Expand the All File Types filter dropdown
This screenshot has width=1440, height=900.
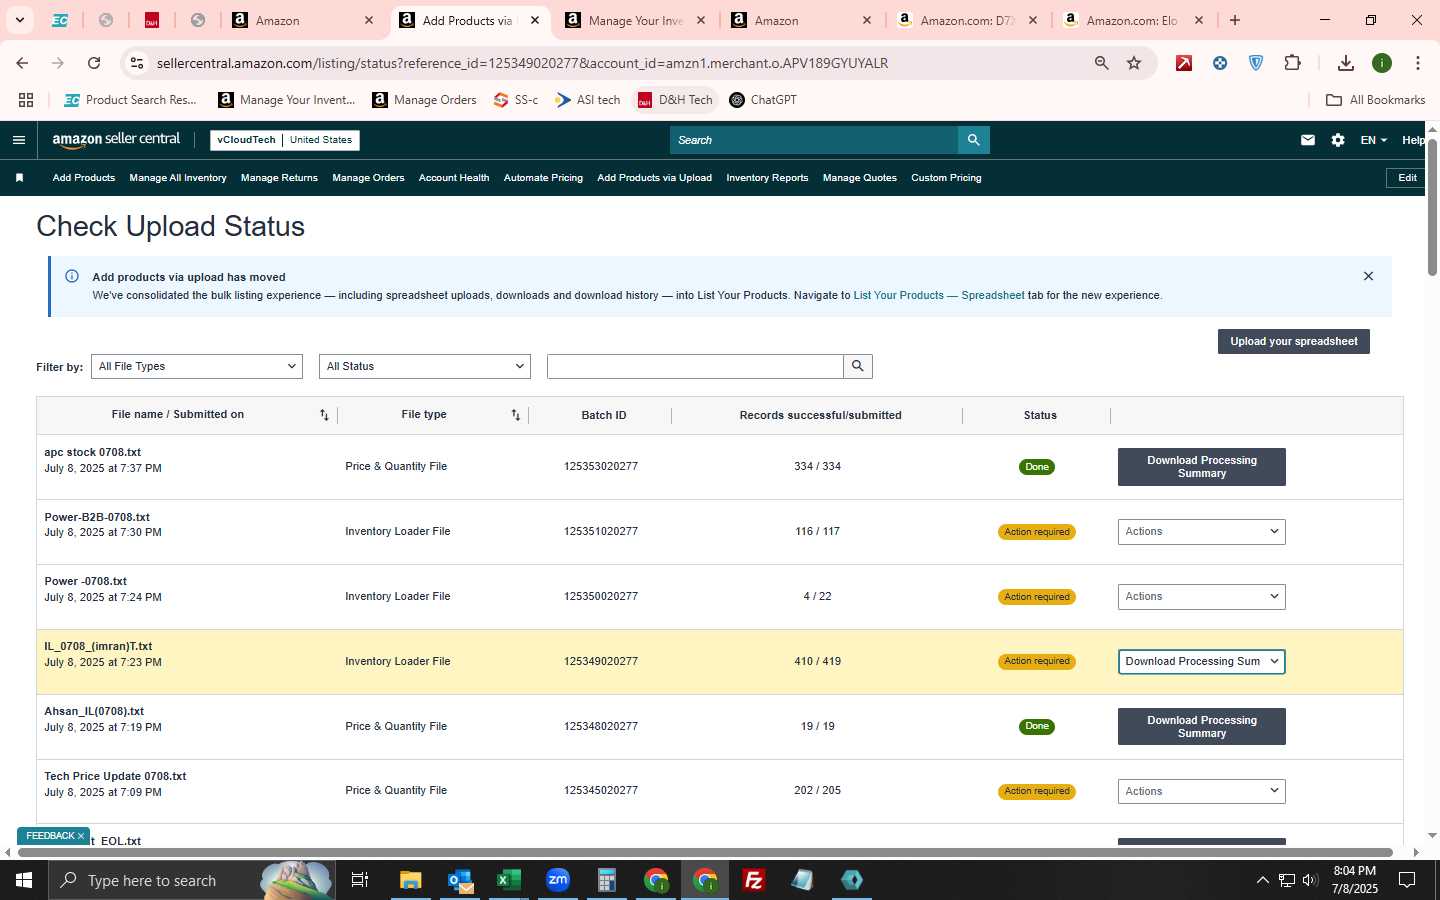[197, 366]
